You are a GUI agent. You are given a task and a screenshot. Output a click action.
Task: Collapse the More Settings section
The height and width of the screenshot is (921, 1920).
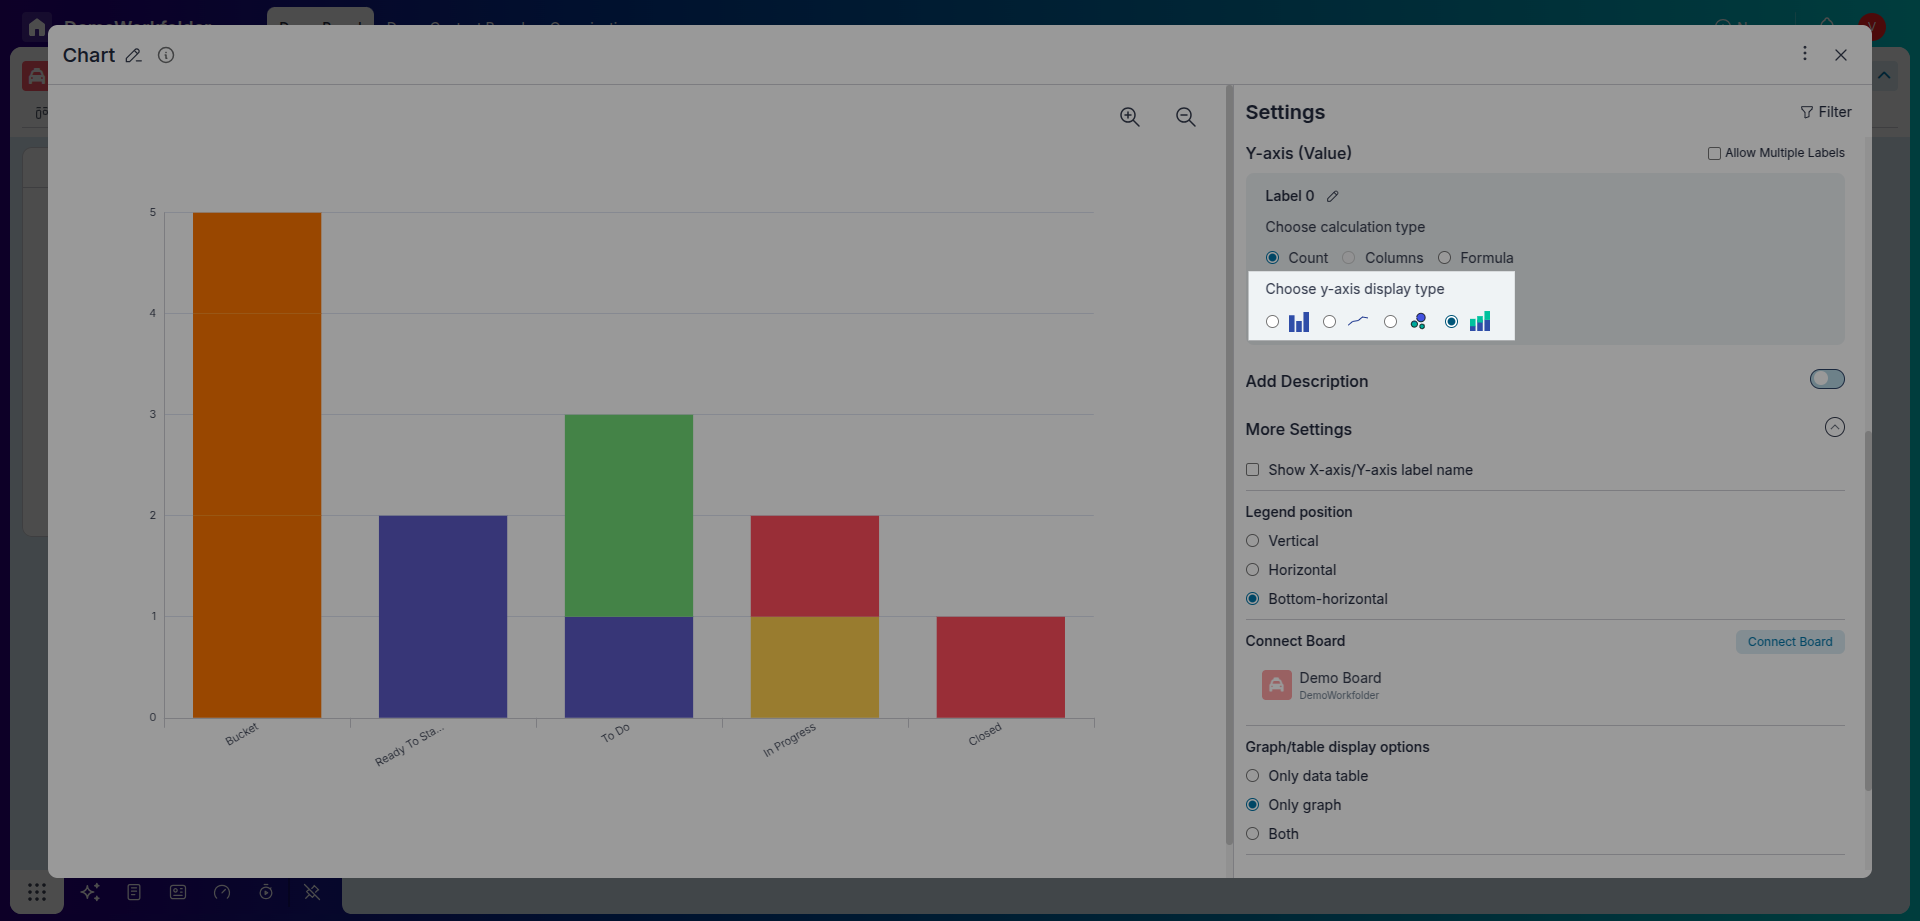click(x=1834, y=428)
